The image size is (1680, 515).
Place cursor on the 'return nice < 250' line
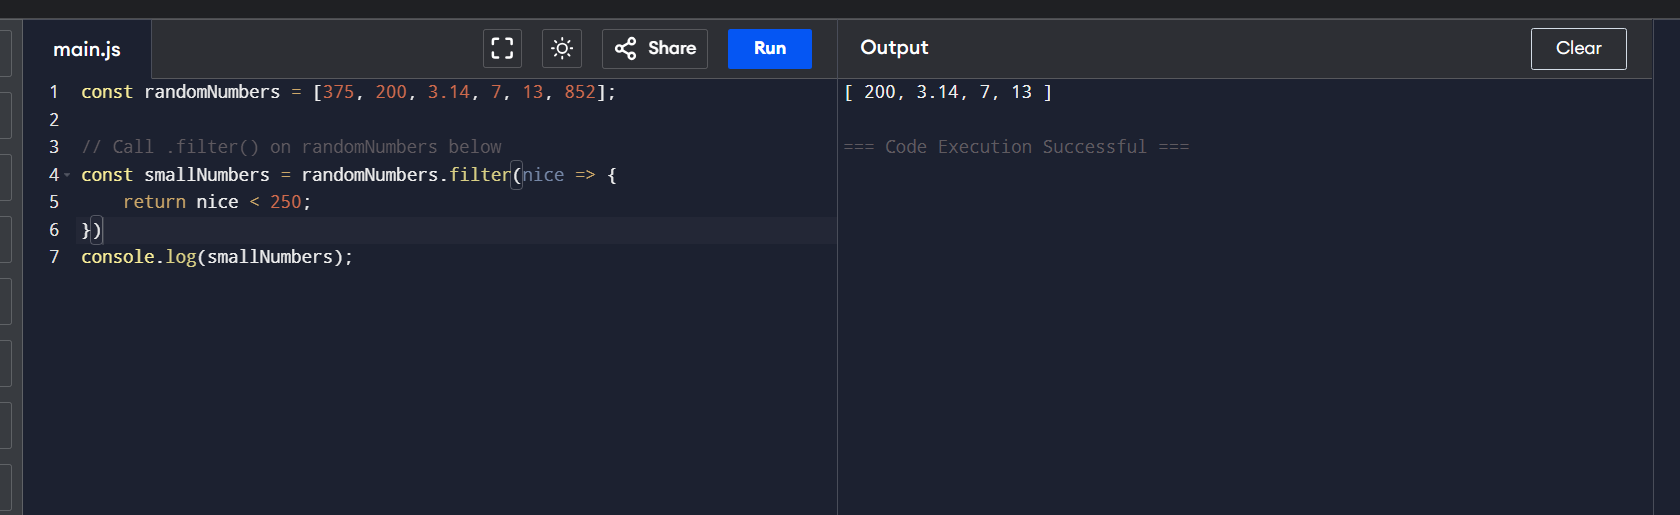click(217, 202)
